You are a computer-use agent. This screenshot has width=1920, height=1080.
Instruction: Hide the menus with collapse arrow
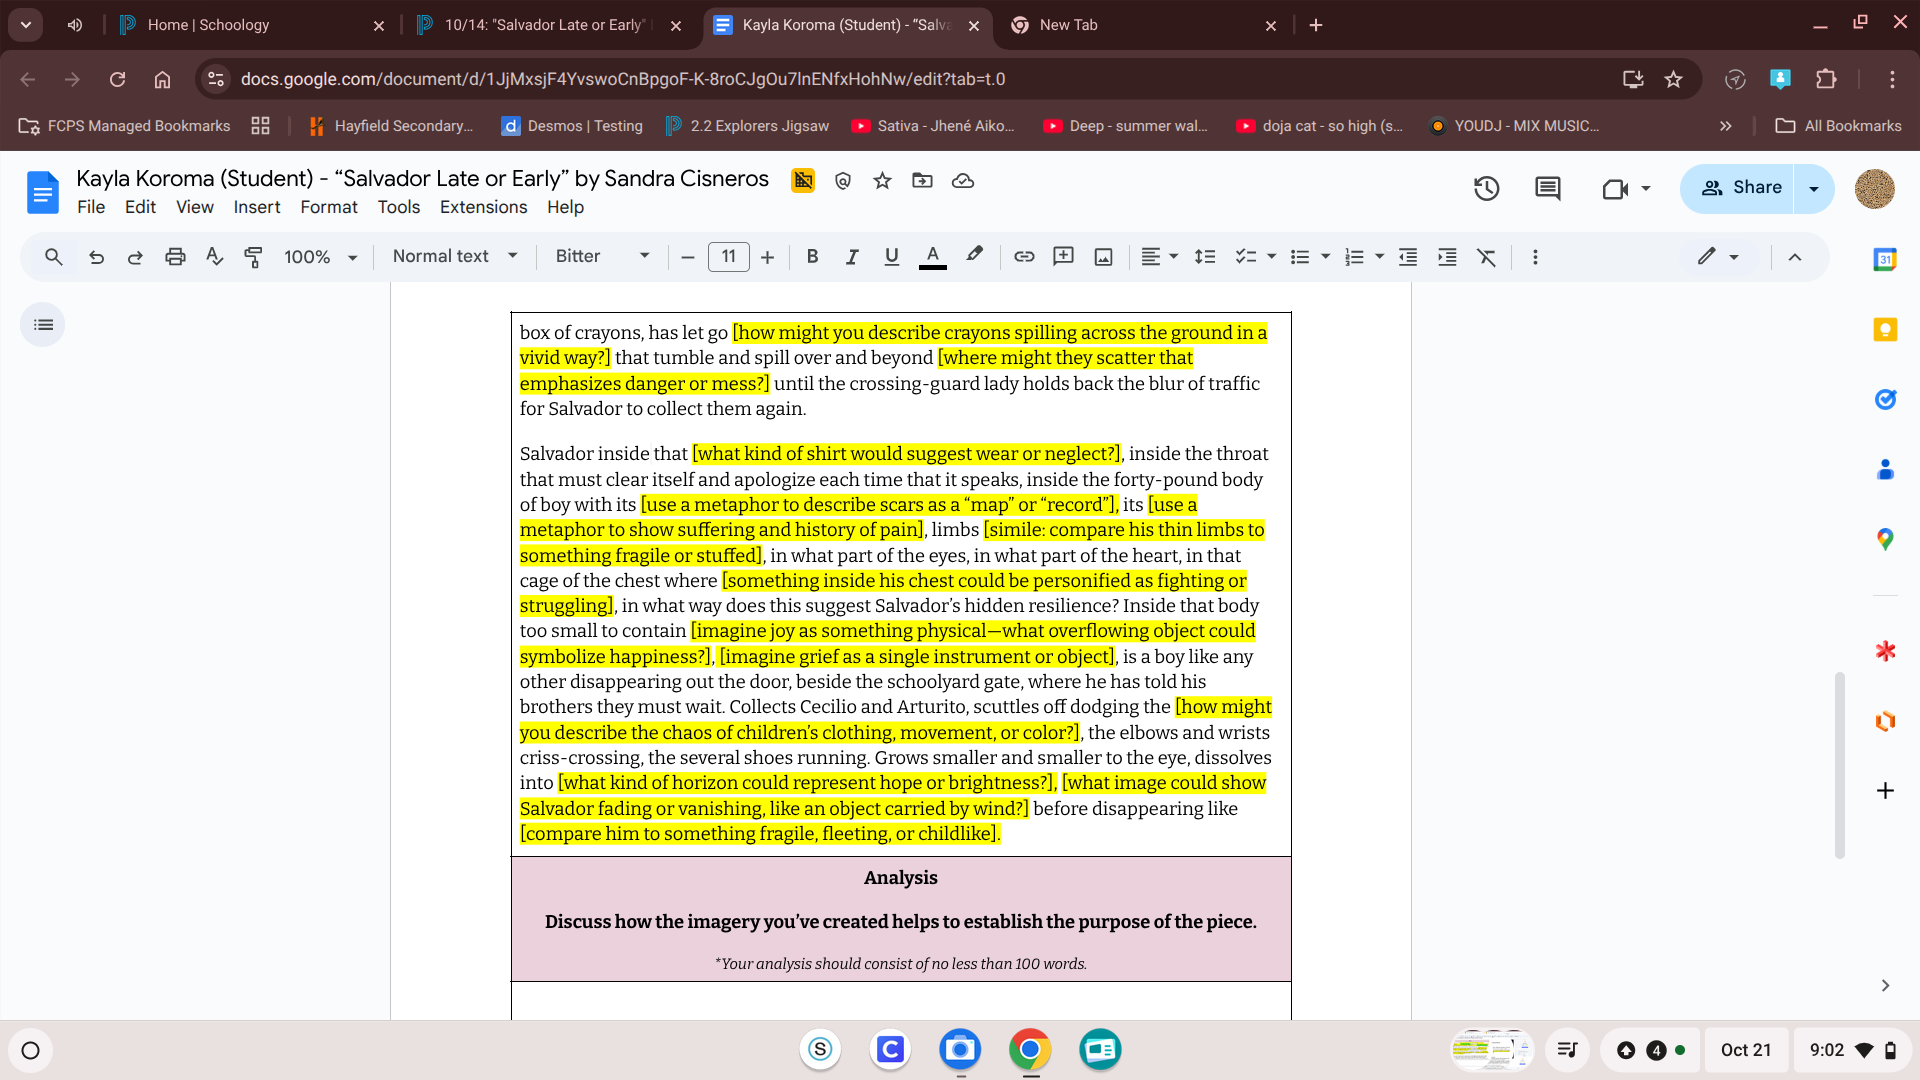click(x=1795, y=257)
